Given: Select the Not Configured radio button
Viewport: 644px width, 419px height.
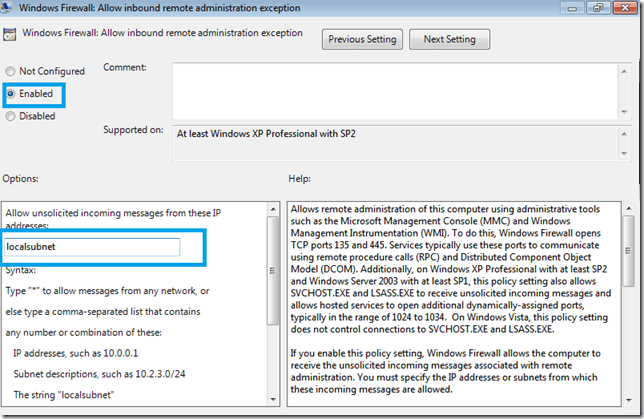Looking at the screenshot, I should tap(11, 72).
